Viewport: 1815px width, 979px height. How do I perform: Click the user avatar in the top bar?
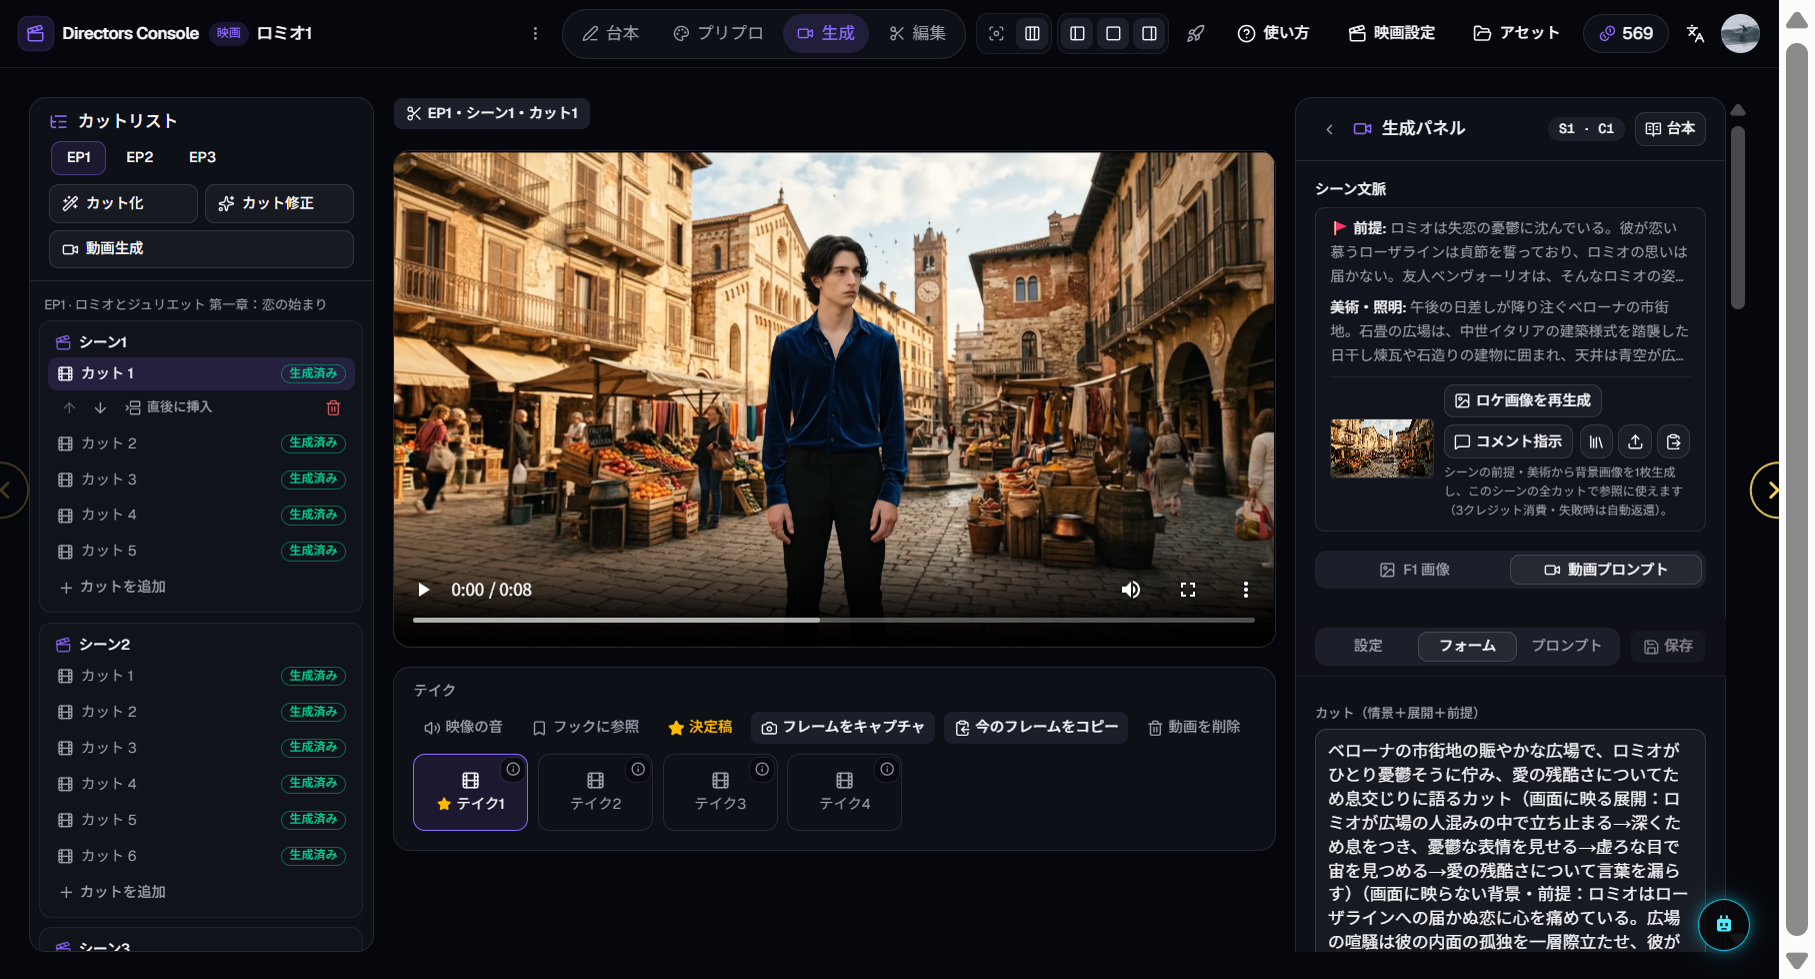point(1740,33)
